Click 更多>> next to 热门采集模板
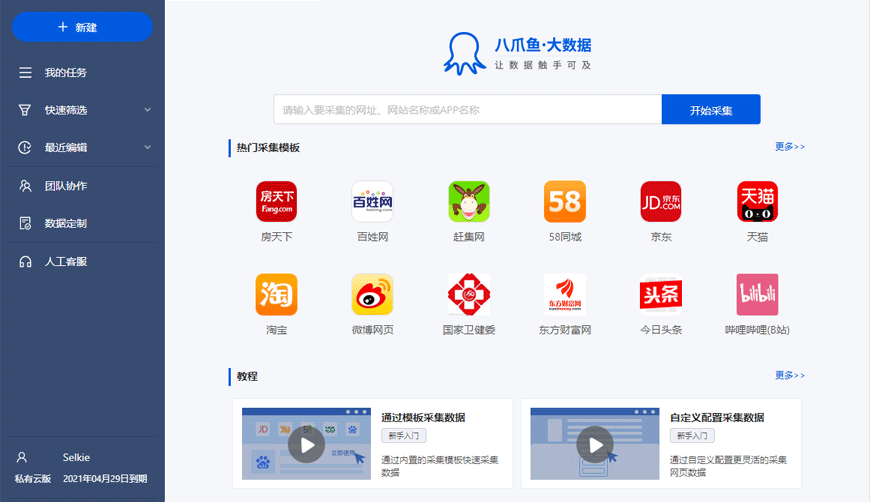870x502 pixels. click(x=790, y=146)
